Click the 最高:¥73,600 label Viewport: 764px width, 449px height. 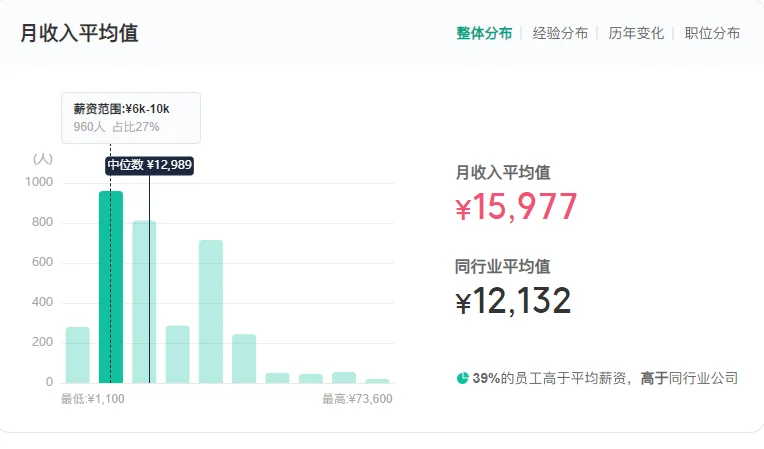tap(357, 399)
